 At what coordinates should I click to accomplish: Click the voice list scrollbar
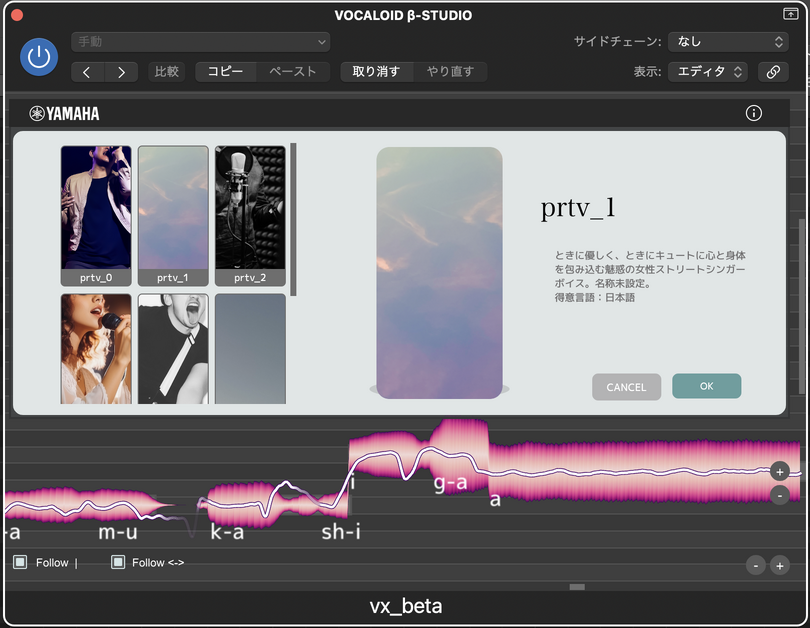(x=293, y=219)
